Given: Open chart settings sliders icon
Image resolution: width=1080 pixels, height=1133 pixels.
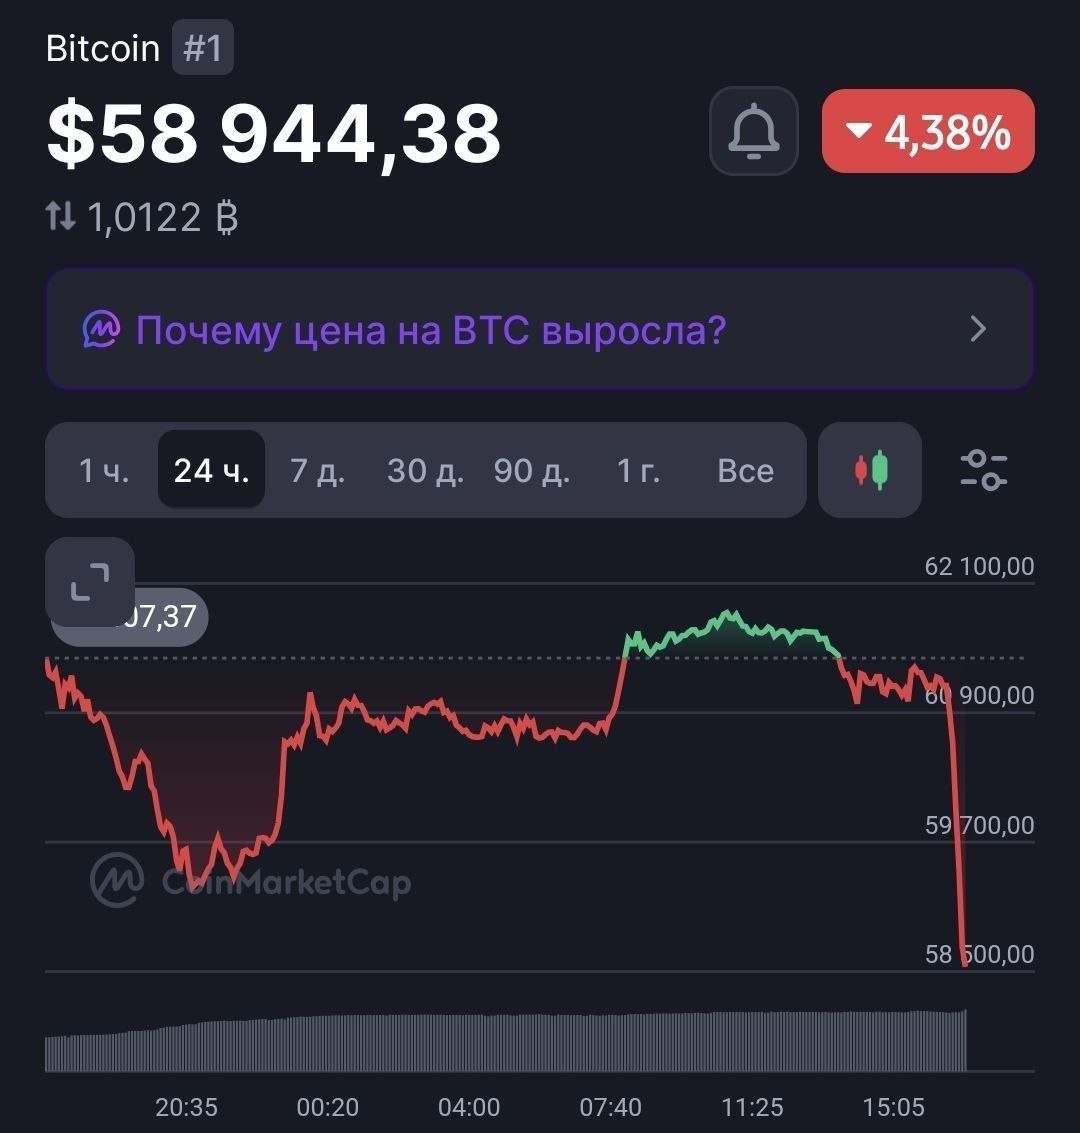Looking at the screenshot, I should (x=983, y=470).
